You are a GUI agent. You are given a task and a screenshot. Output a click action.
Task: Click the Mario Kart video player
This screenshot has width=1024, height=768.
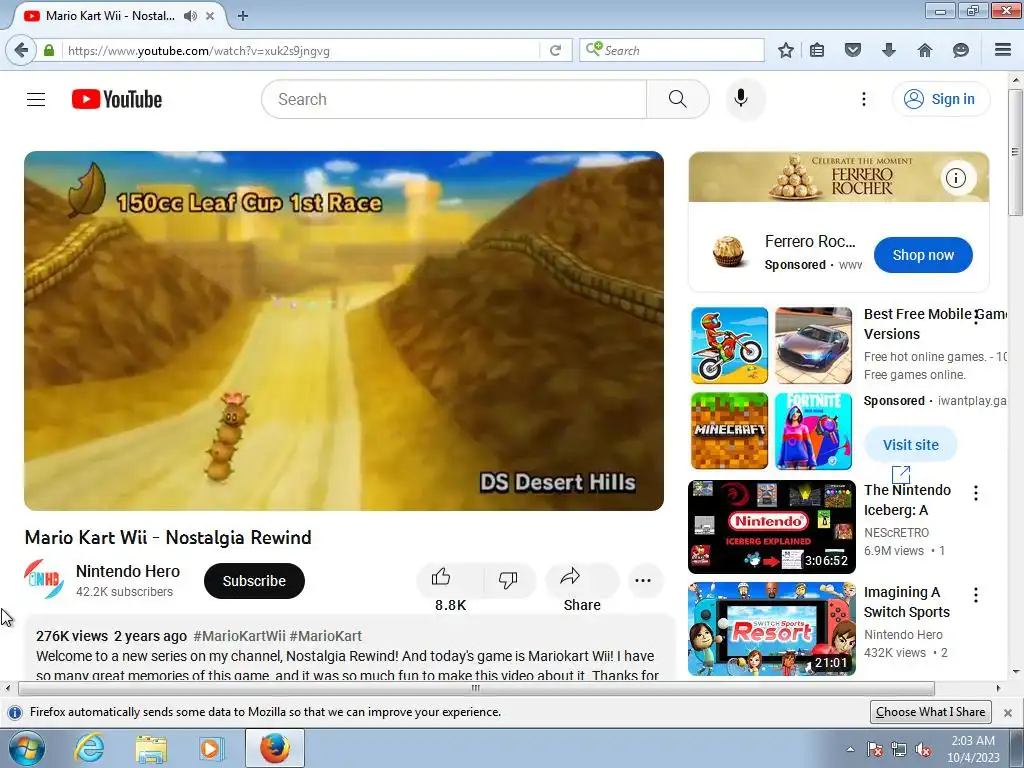(x=344, y=331)
